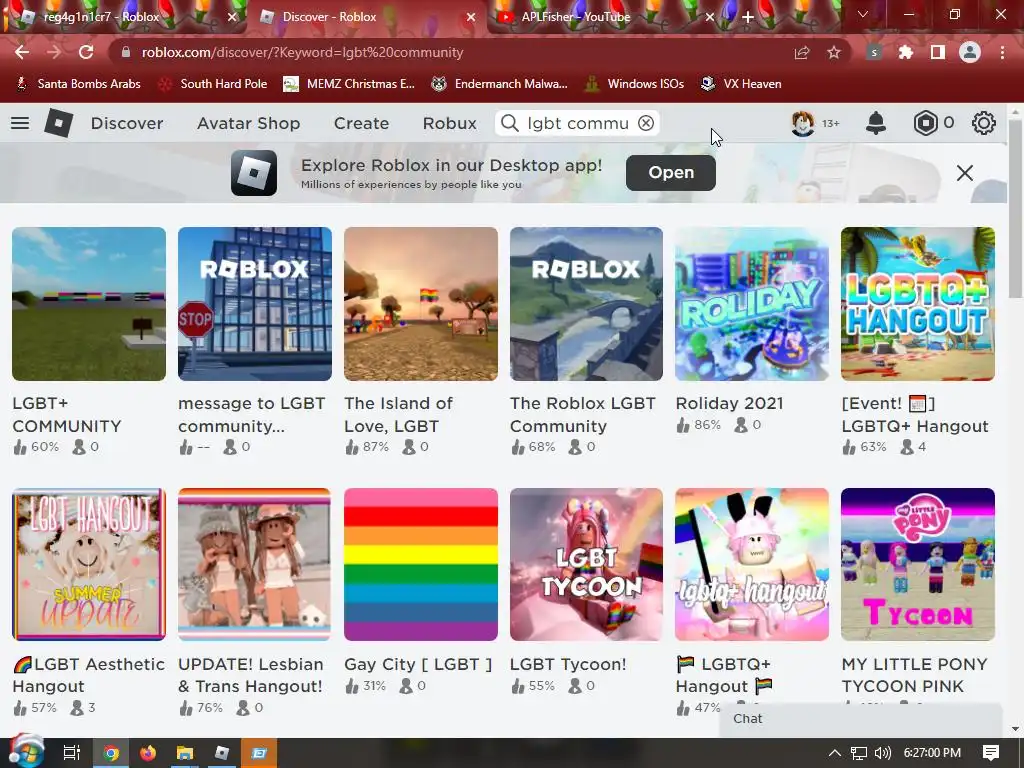Open the Robux balance icon
This screenshot has height=768, width=1024.
[x=925, y=123]
